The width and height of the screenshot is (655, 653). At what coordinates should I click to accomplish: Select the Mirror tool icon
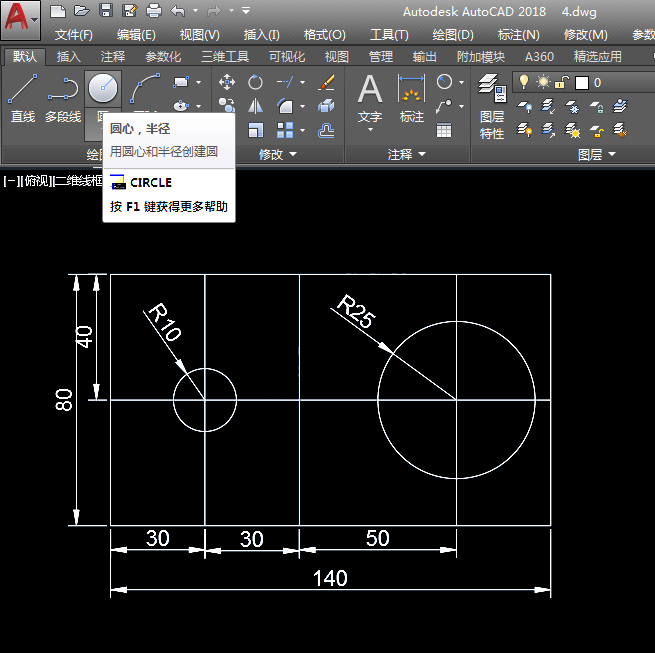(x=256, y=106)
